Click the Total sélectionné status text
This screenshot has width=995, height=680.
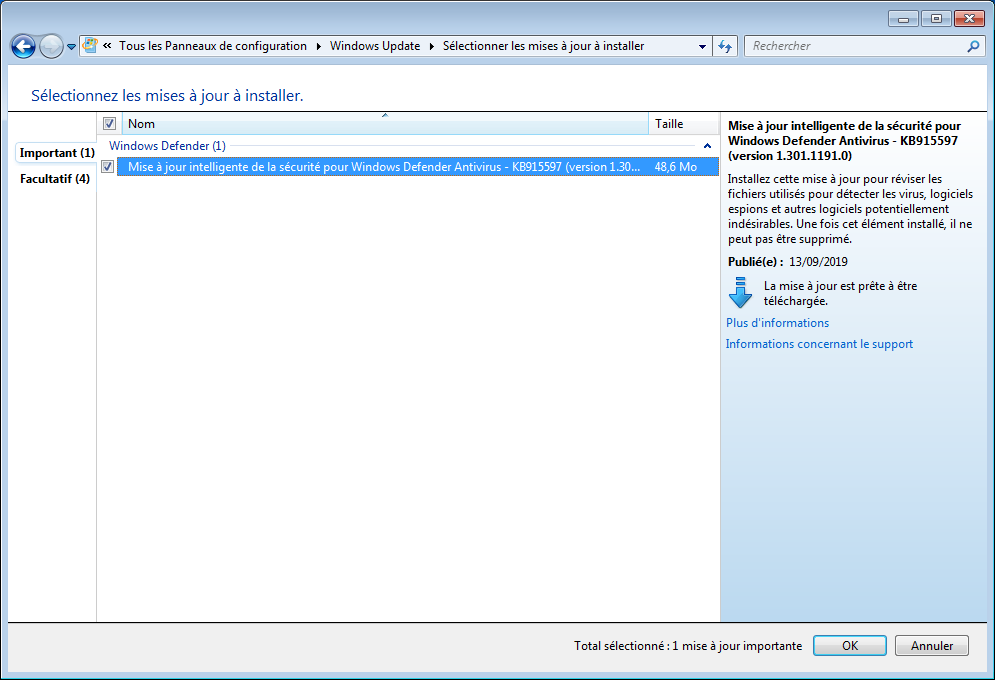click(x=688, y=646)
